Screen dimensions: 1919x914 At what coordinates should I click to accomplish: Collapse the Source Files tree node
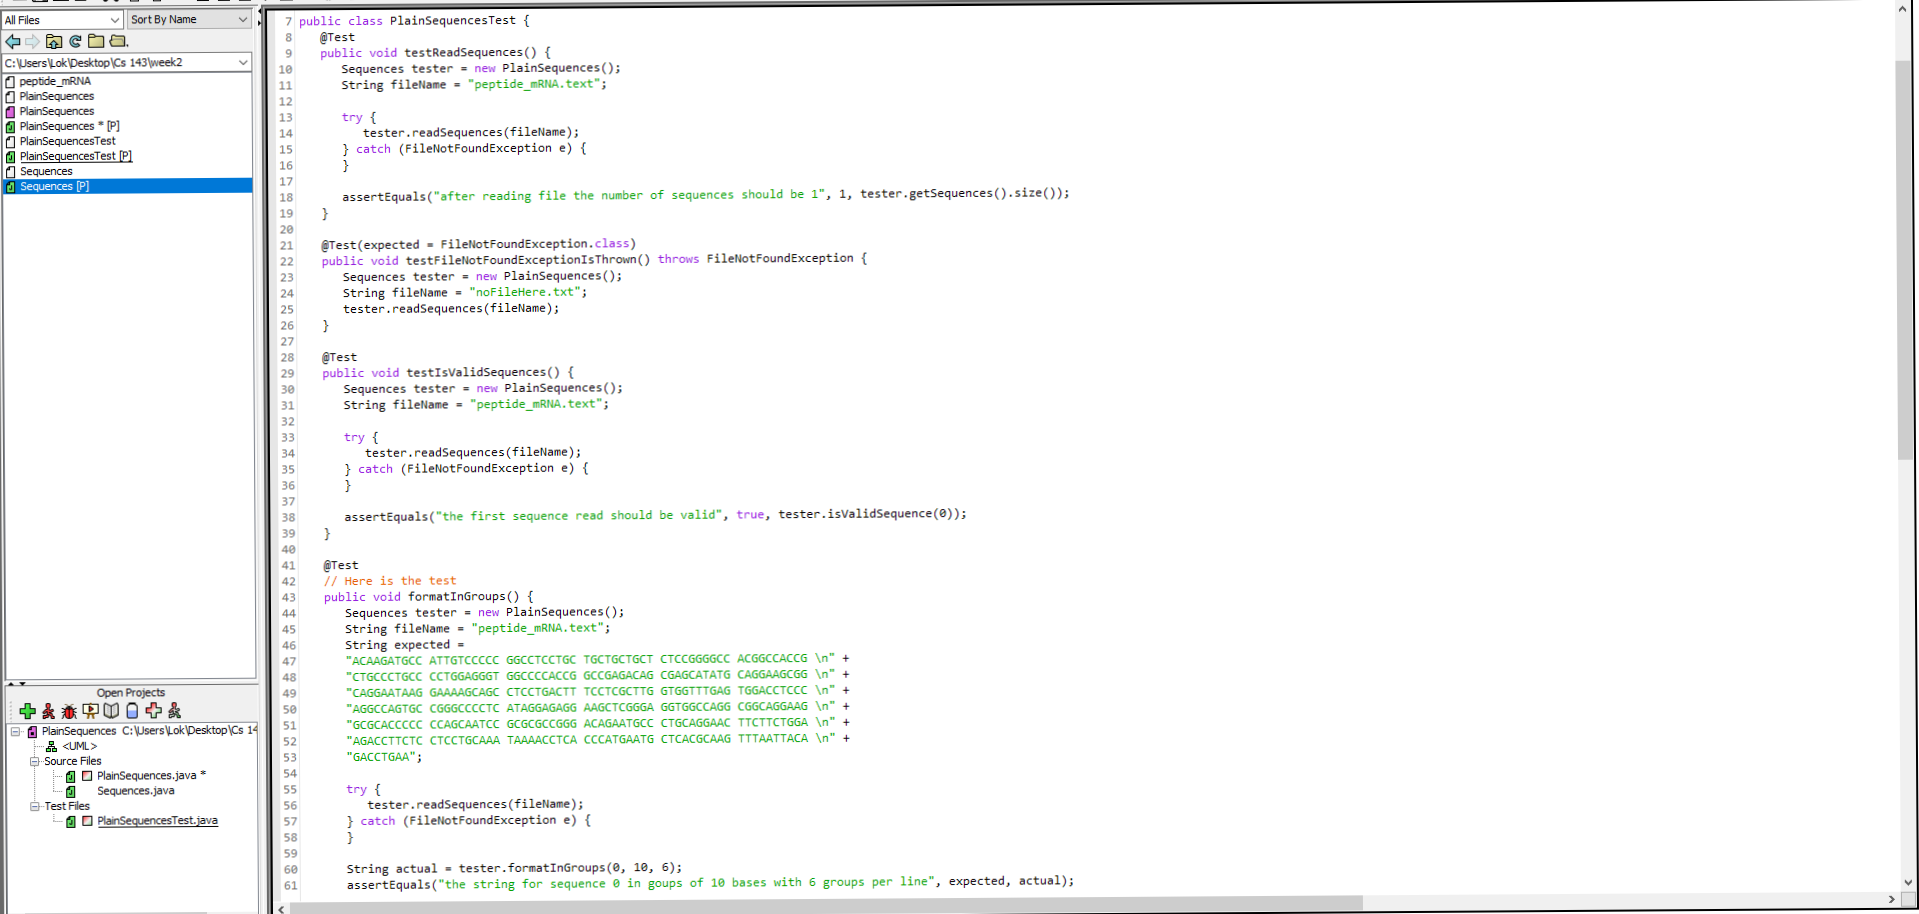pos(34,761)
